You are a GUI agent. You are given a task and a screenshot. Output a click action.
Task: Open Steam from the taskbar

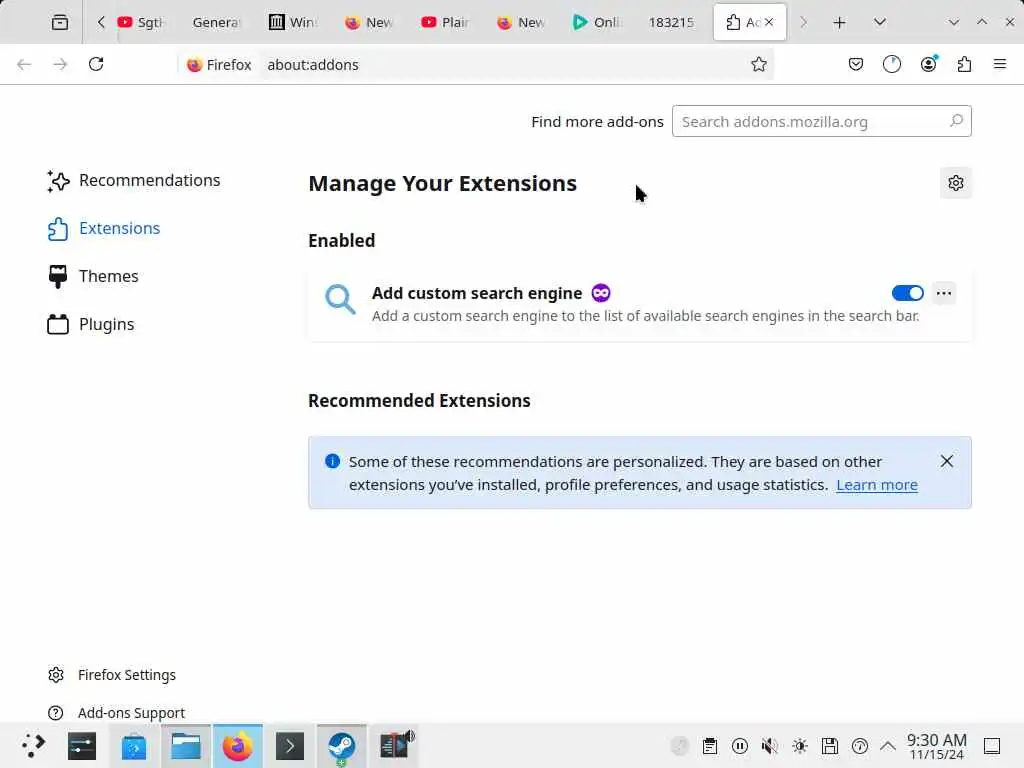342,746
